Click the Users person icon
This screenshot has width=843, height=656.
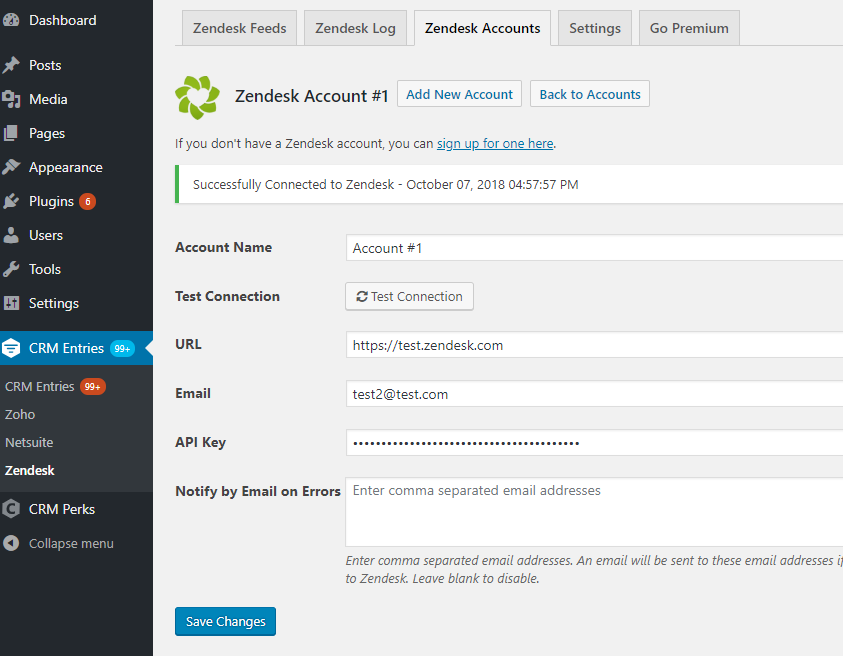(x=10, y=236)
